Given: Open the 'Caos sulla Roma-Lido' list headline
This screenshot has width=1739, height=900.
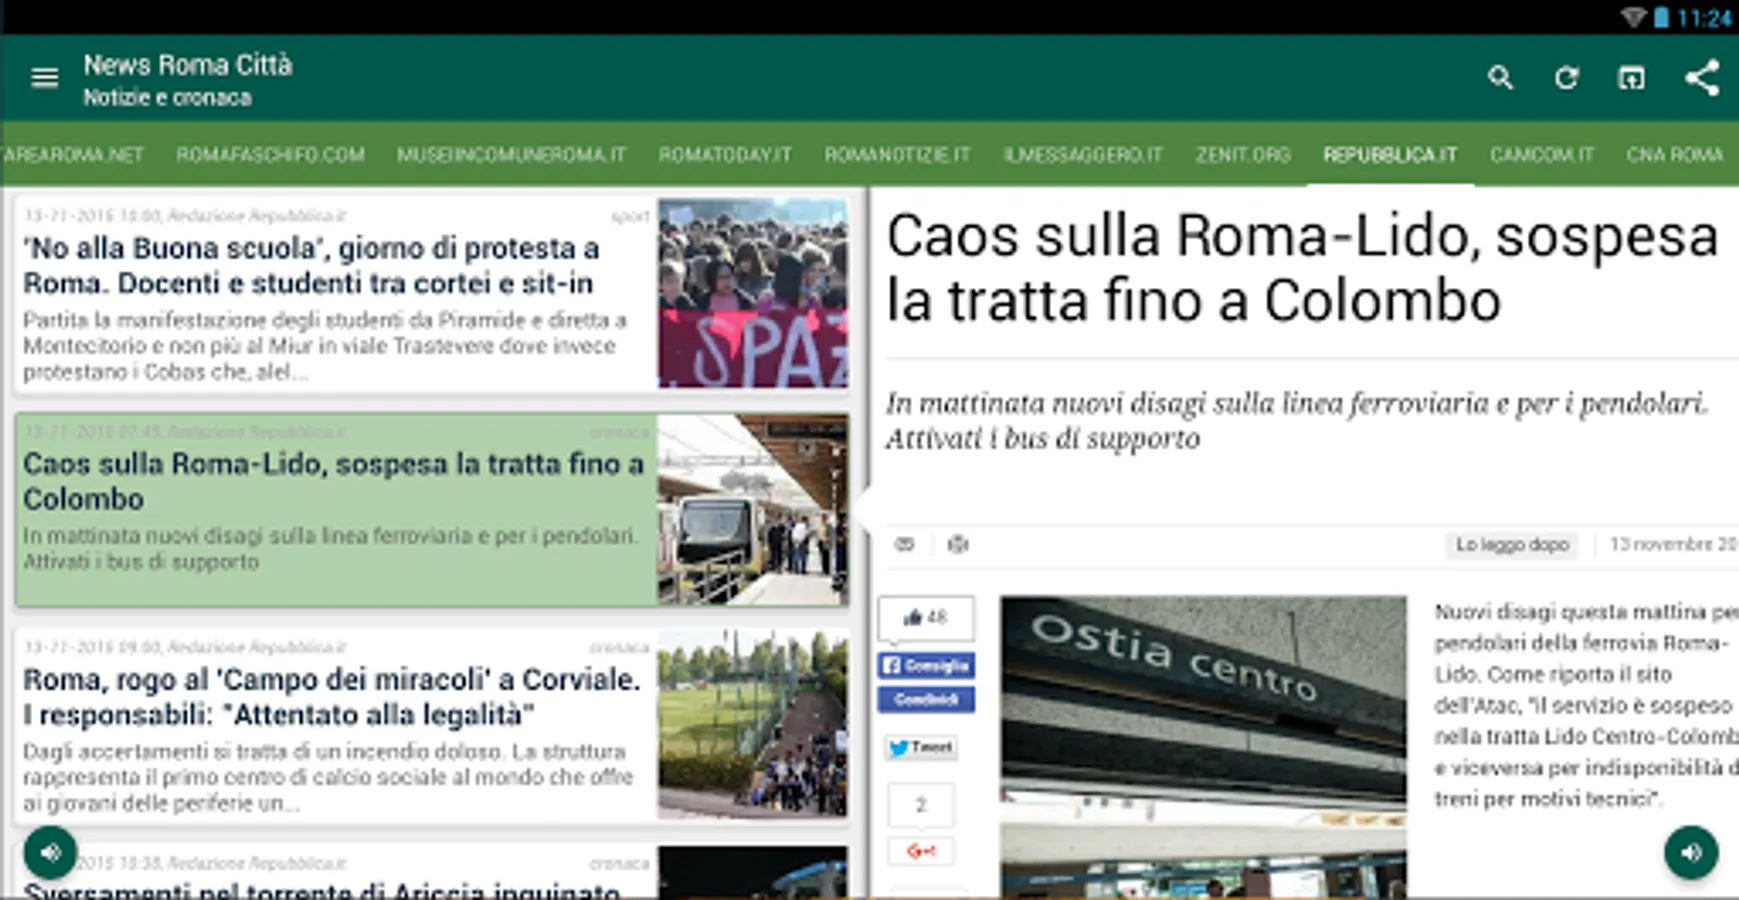Looking at the screenshot, I should coord(333,481).
